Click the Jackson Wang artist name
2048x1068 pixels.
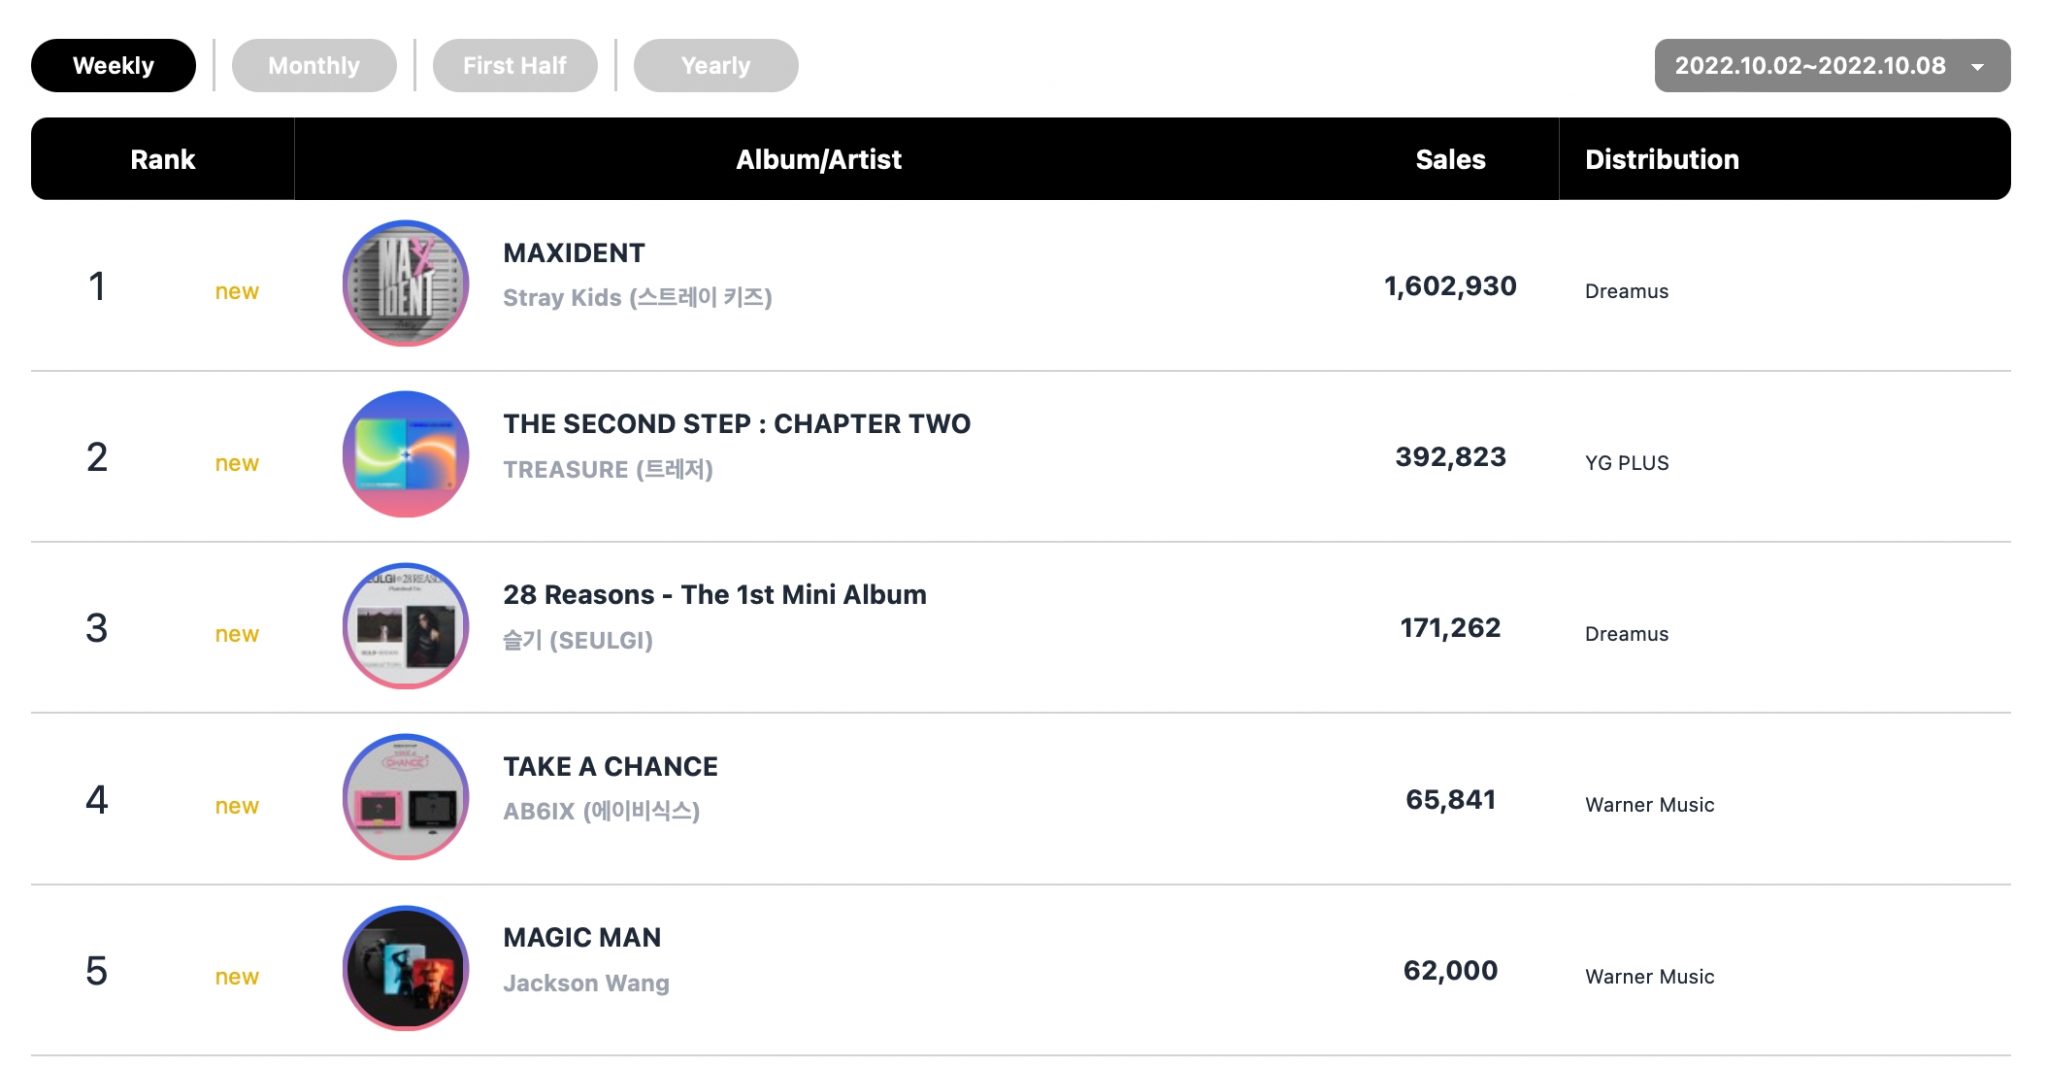[x=585, y=982]
